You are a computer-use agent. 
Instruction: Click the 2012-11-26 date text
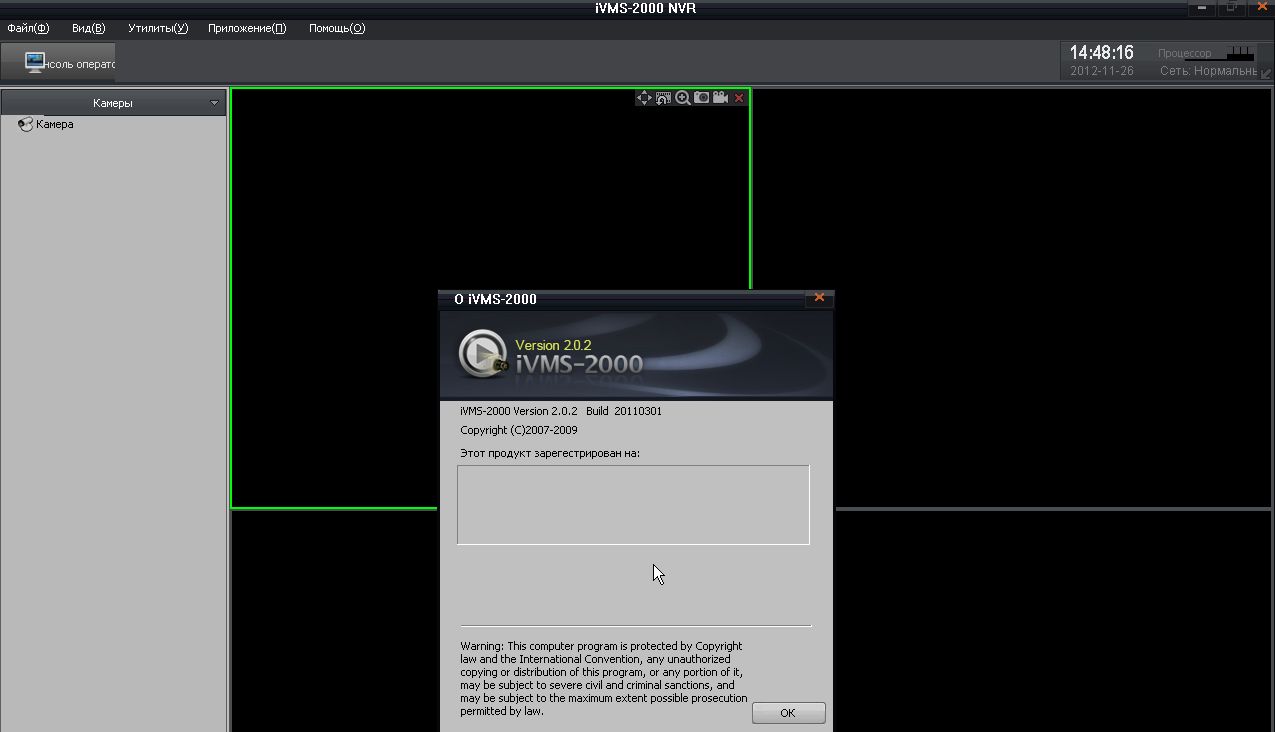click(x=1102, y=72)
